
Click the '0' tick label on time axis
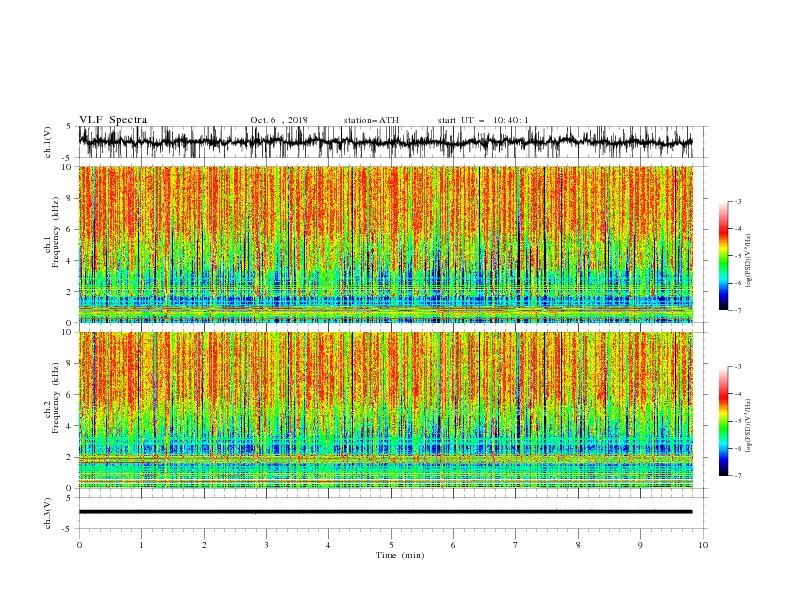(79, 545)
